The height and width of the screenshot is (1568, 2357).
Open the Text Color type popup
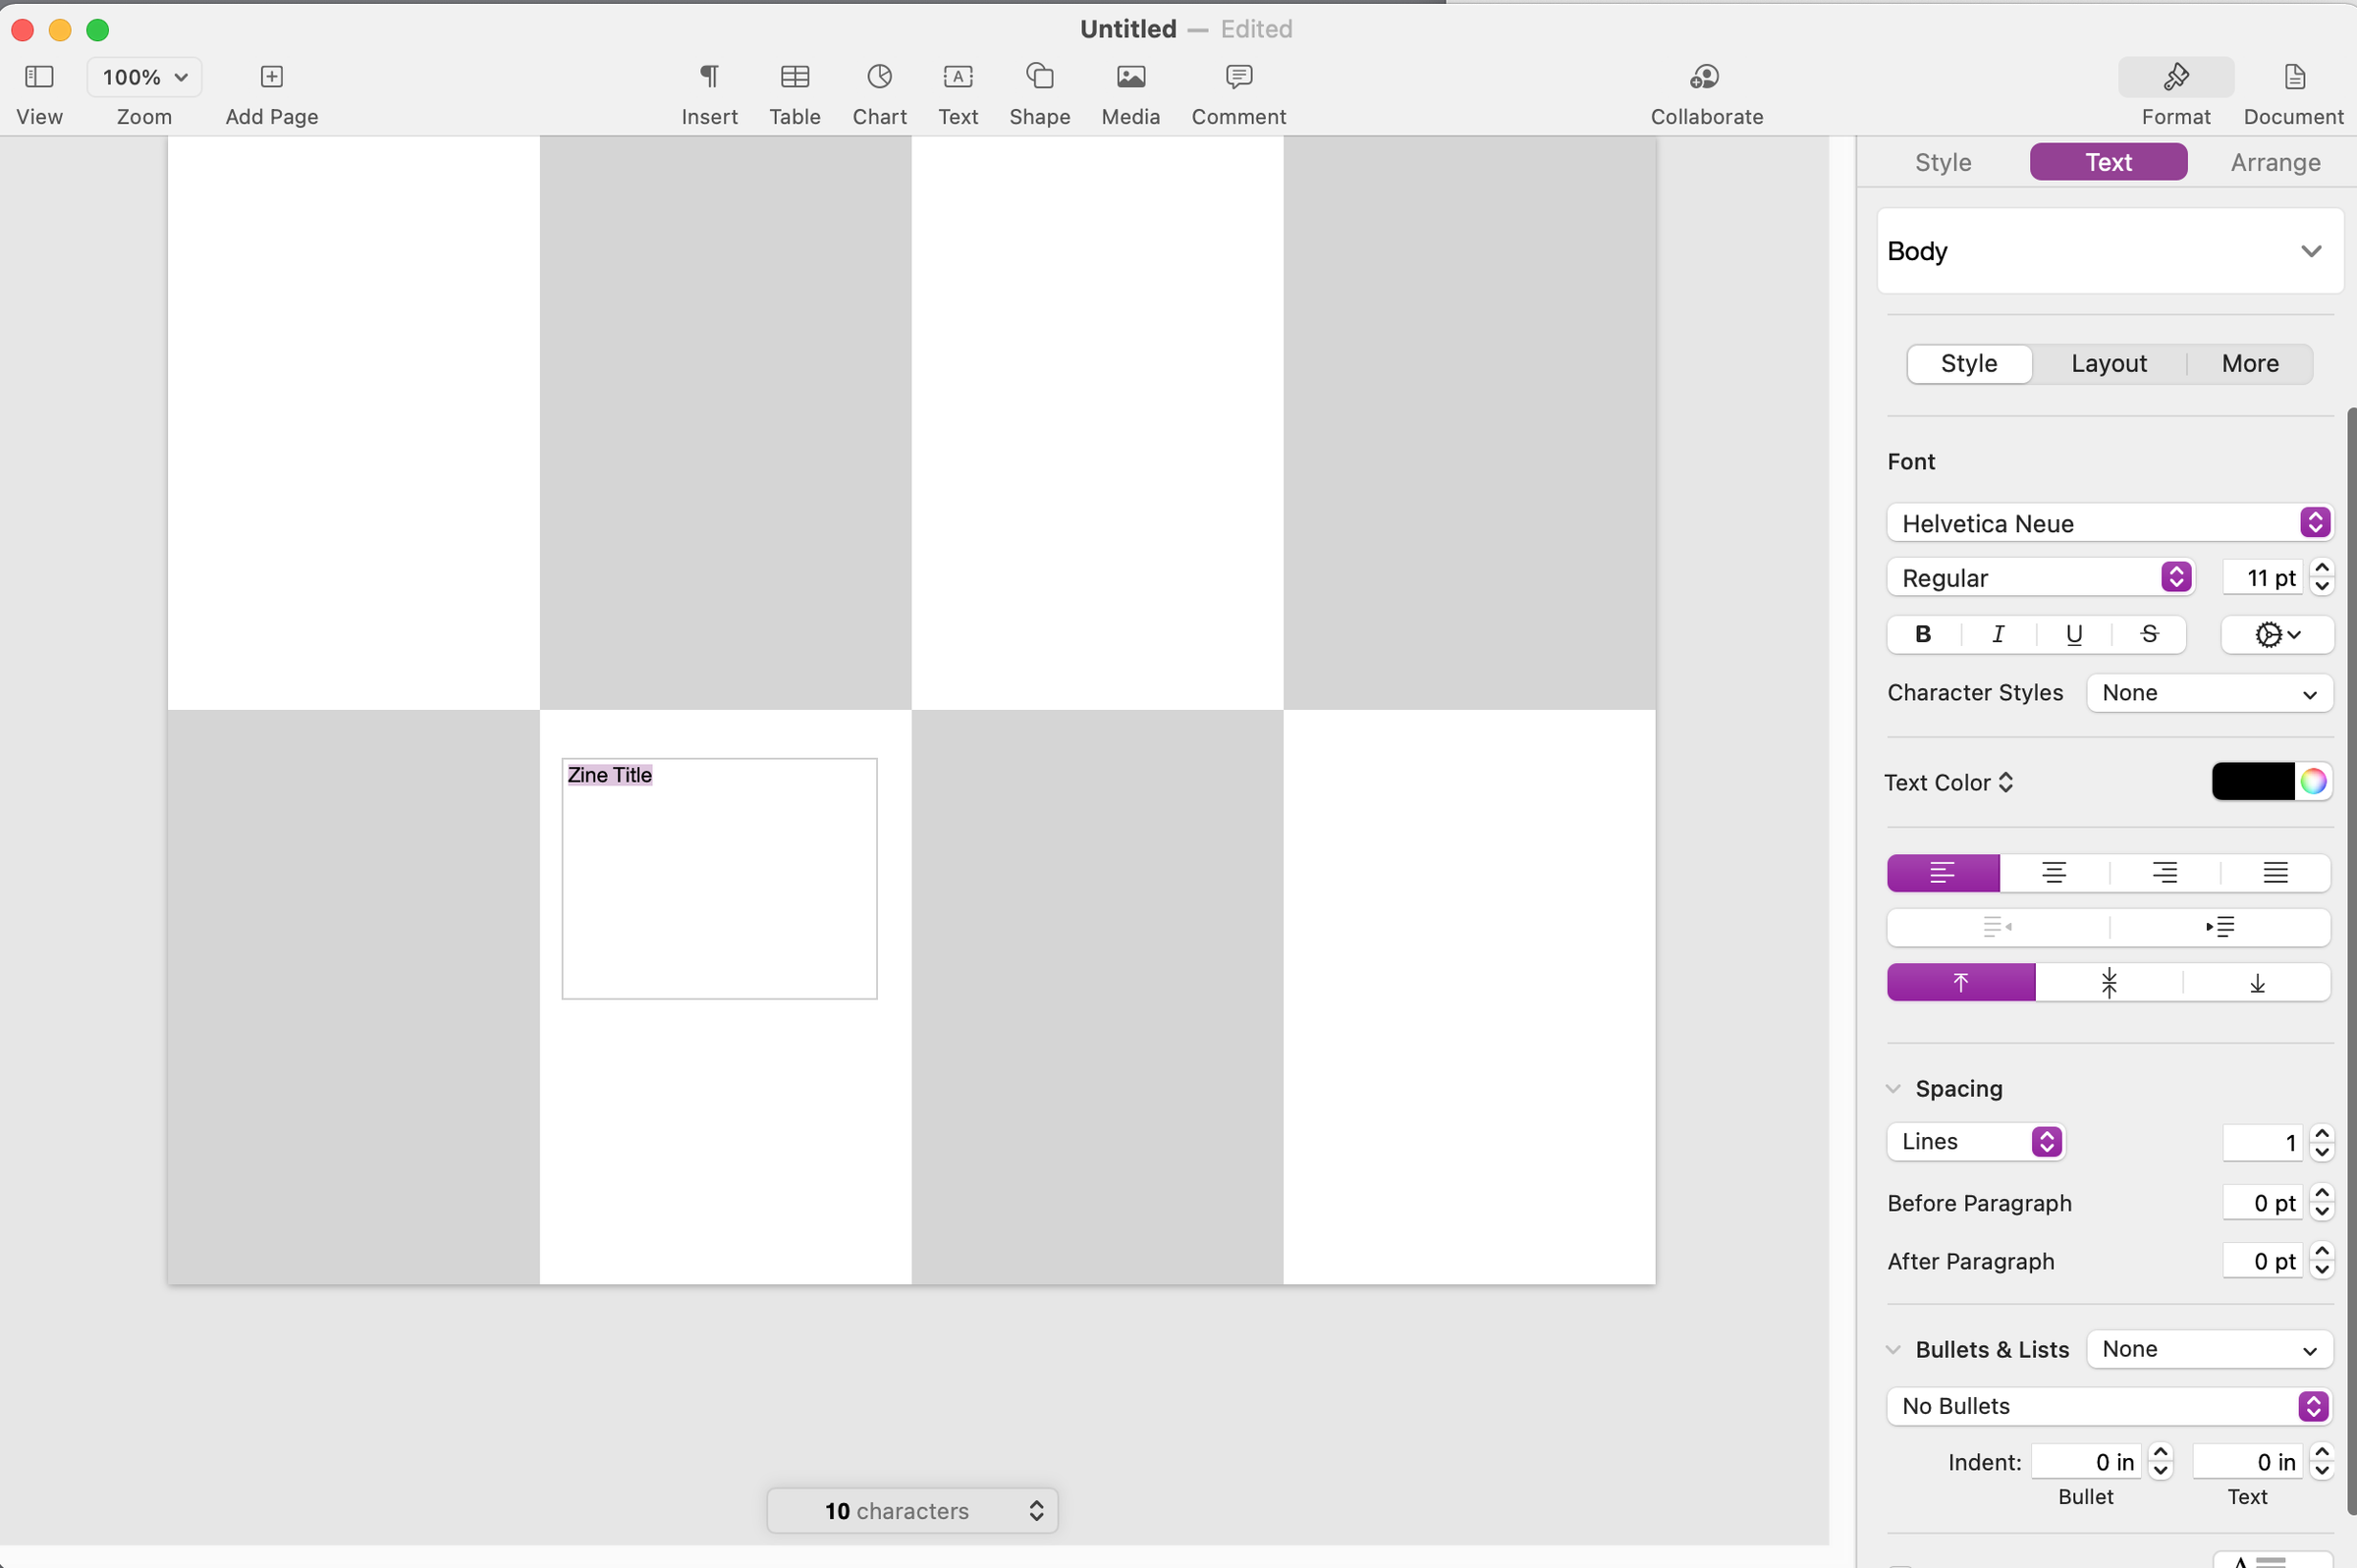point(1949,782)
